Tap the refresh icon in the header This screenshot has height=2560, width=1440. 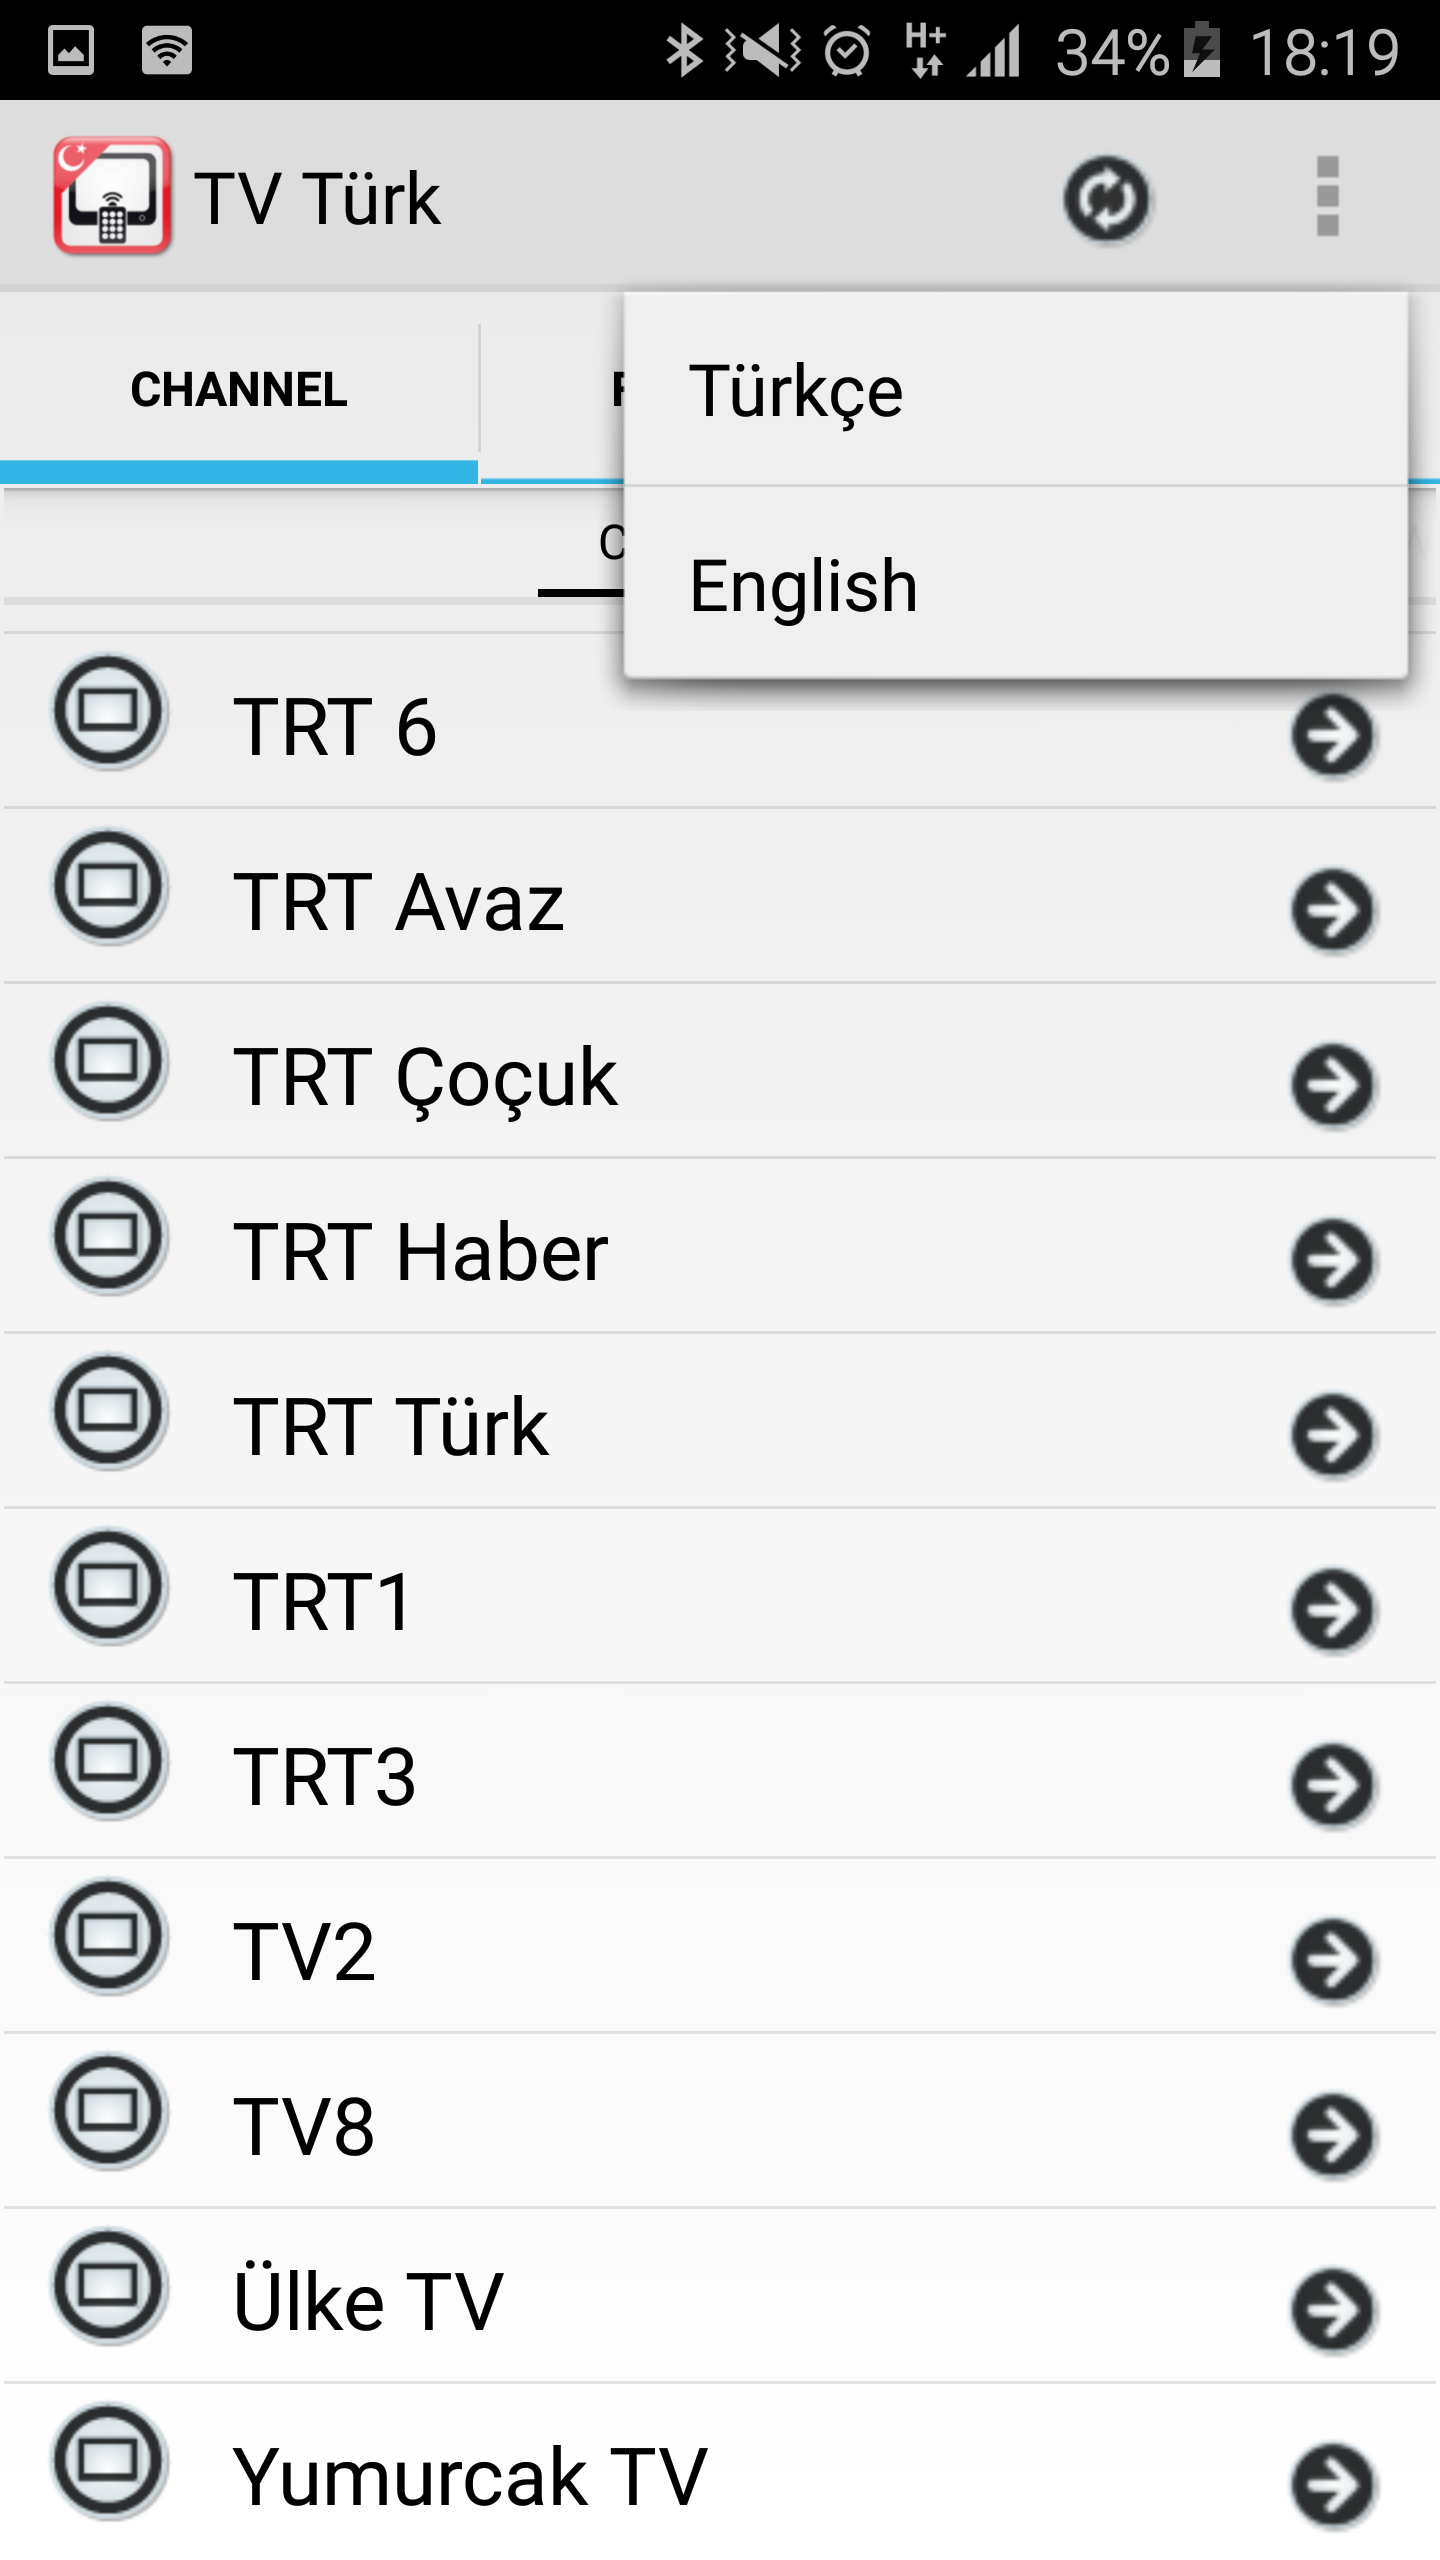(x=1106, y=199)
